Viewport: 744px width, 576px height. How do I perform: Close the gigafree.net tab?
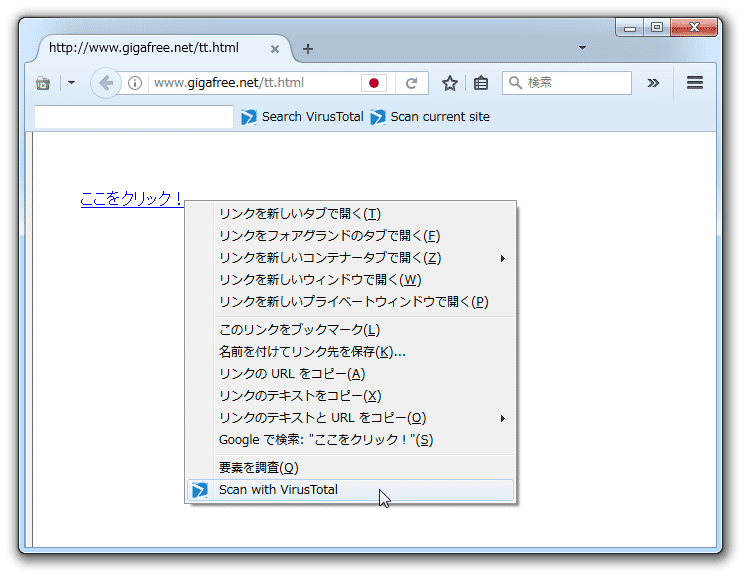(274, 49)
